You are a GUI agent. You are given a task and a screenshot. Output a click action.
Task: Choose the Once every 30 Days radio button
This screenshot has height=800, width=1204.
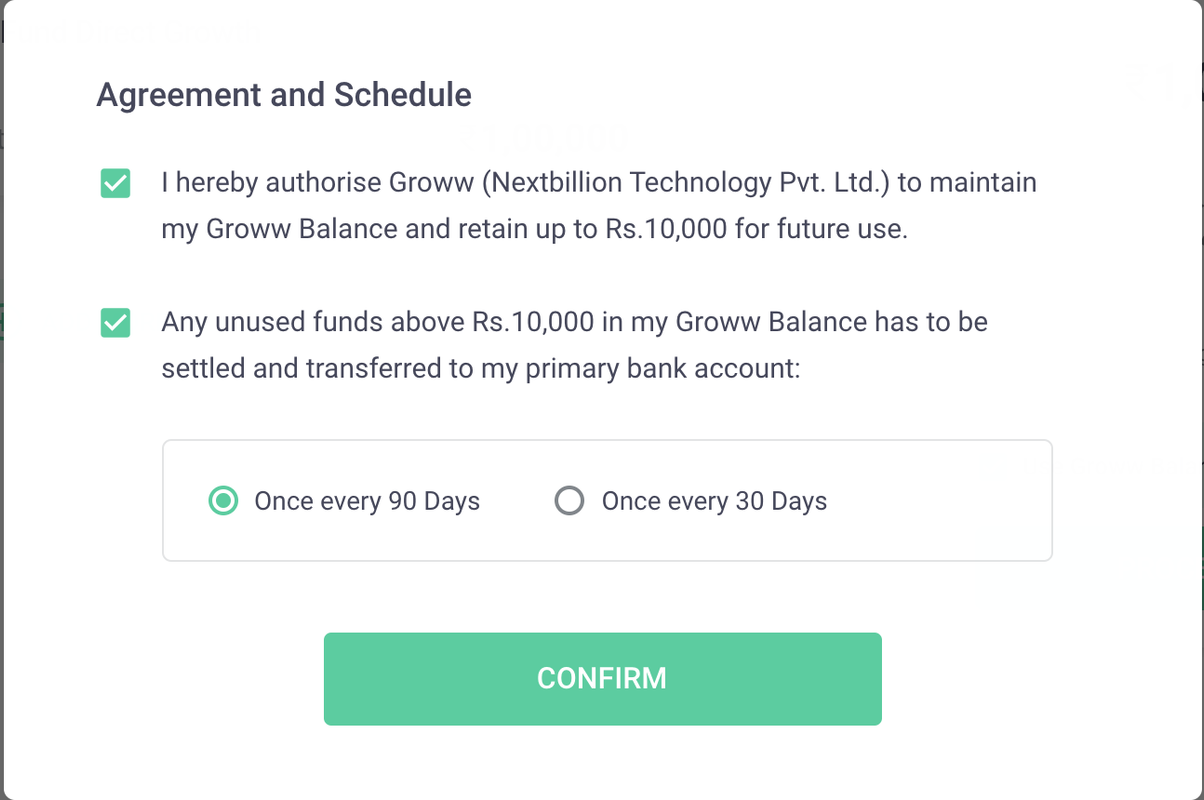coord(569,501)
